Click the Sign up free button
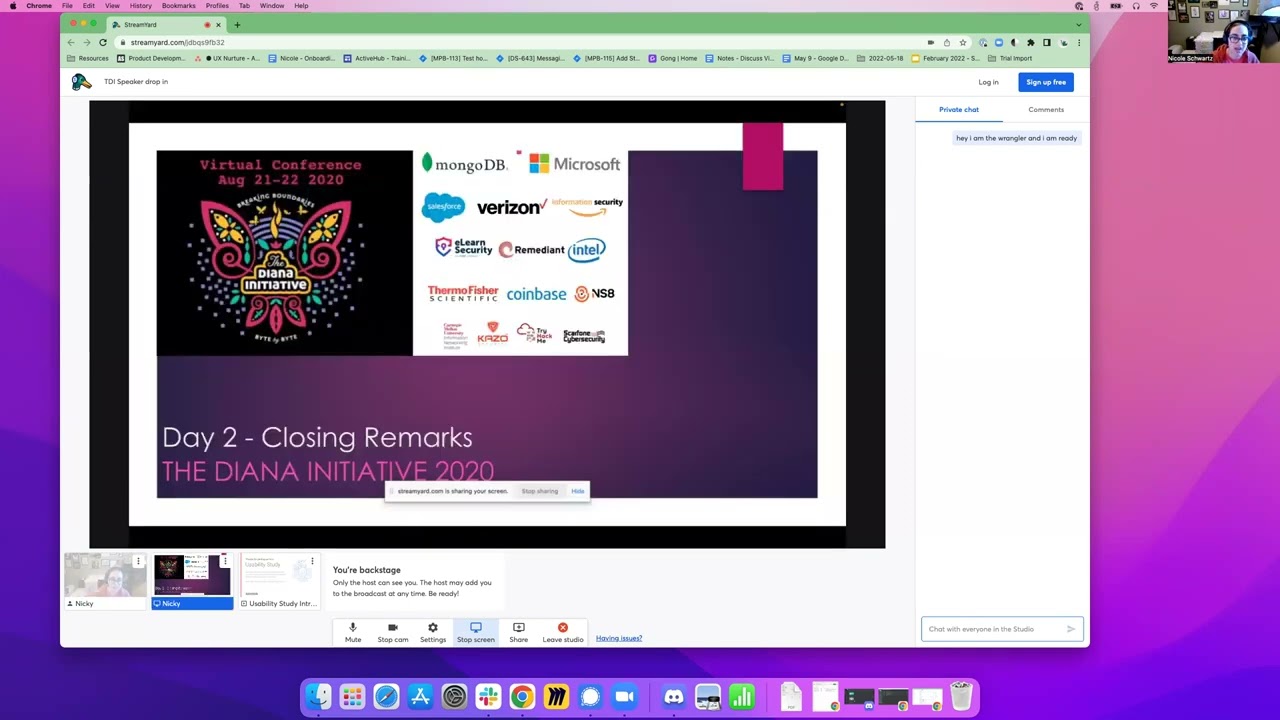1280x720 pixels. pyautogui.click(x=1046, y=82)
